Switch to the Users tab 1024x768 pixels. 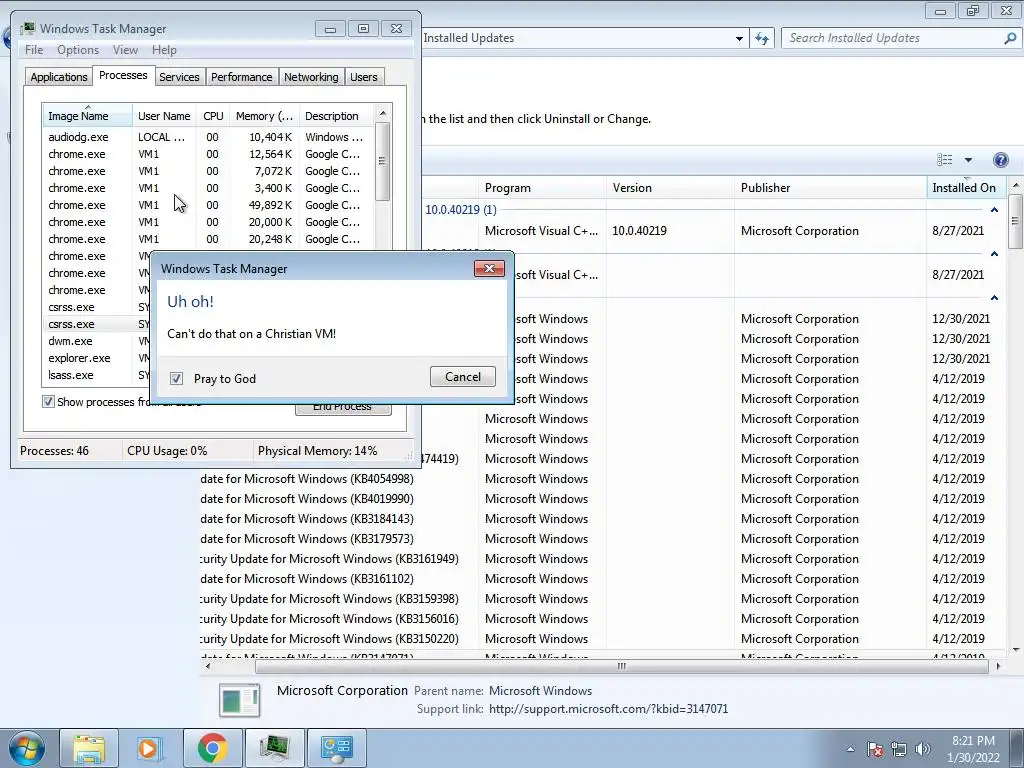[364, 77]
